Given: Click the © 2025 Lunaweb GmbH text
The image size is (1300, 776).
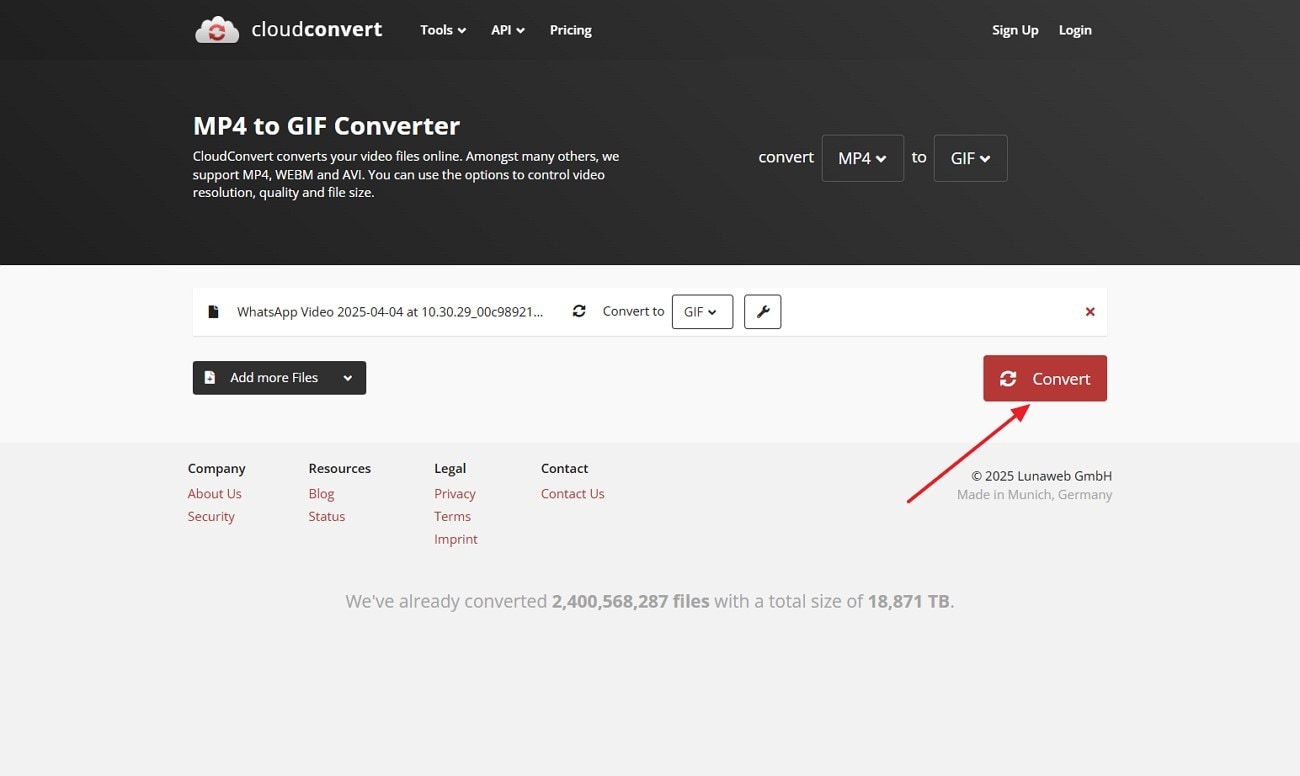Looking at the screenshot, I should 1042,476.
